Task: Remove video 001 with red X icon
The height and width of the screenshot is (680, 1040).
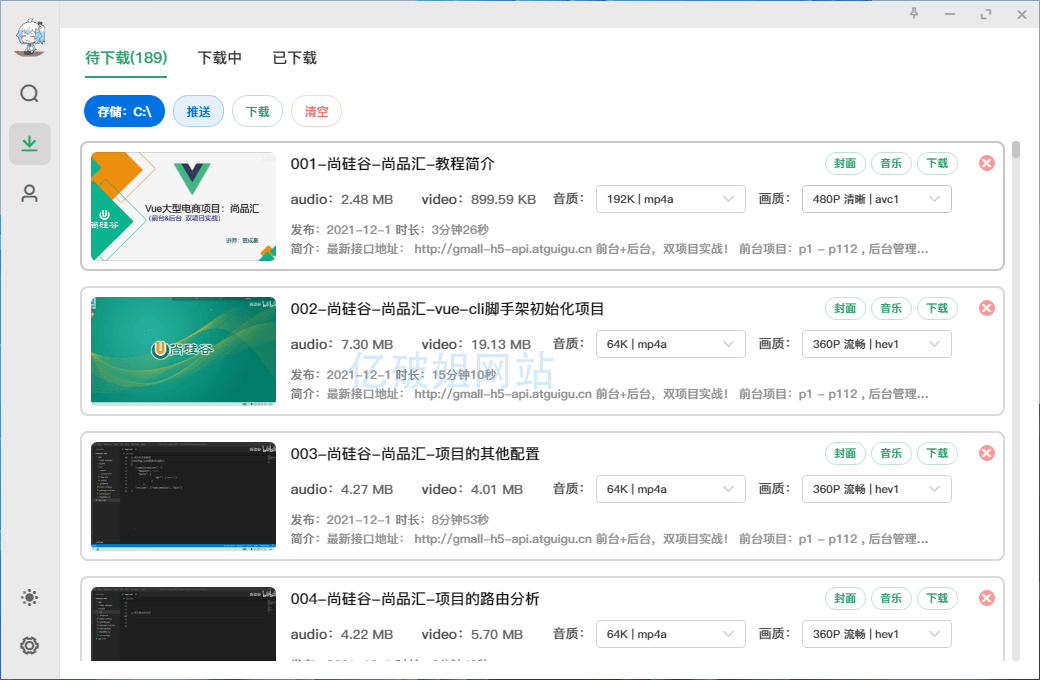Action: click(x=986, y=163)
